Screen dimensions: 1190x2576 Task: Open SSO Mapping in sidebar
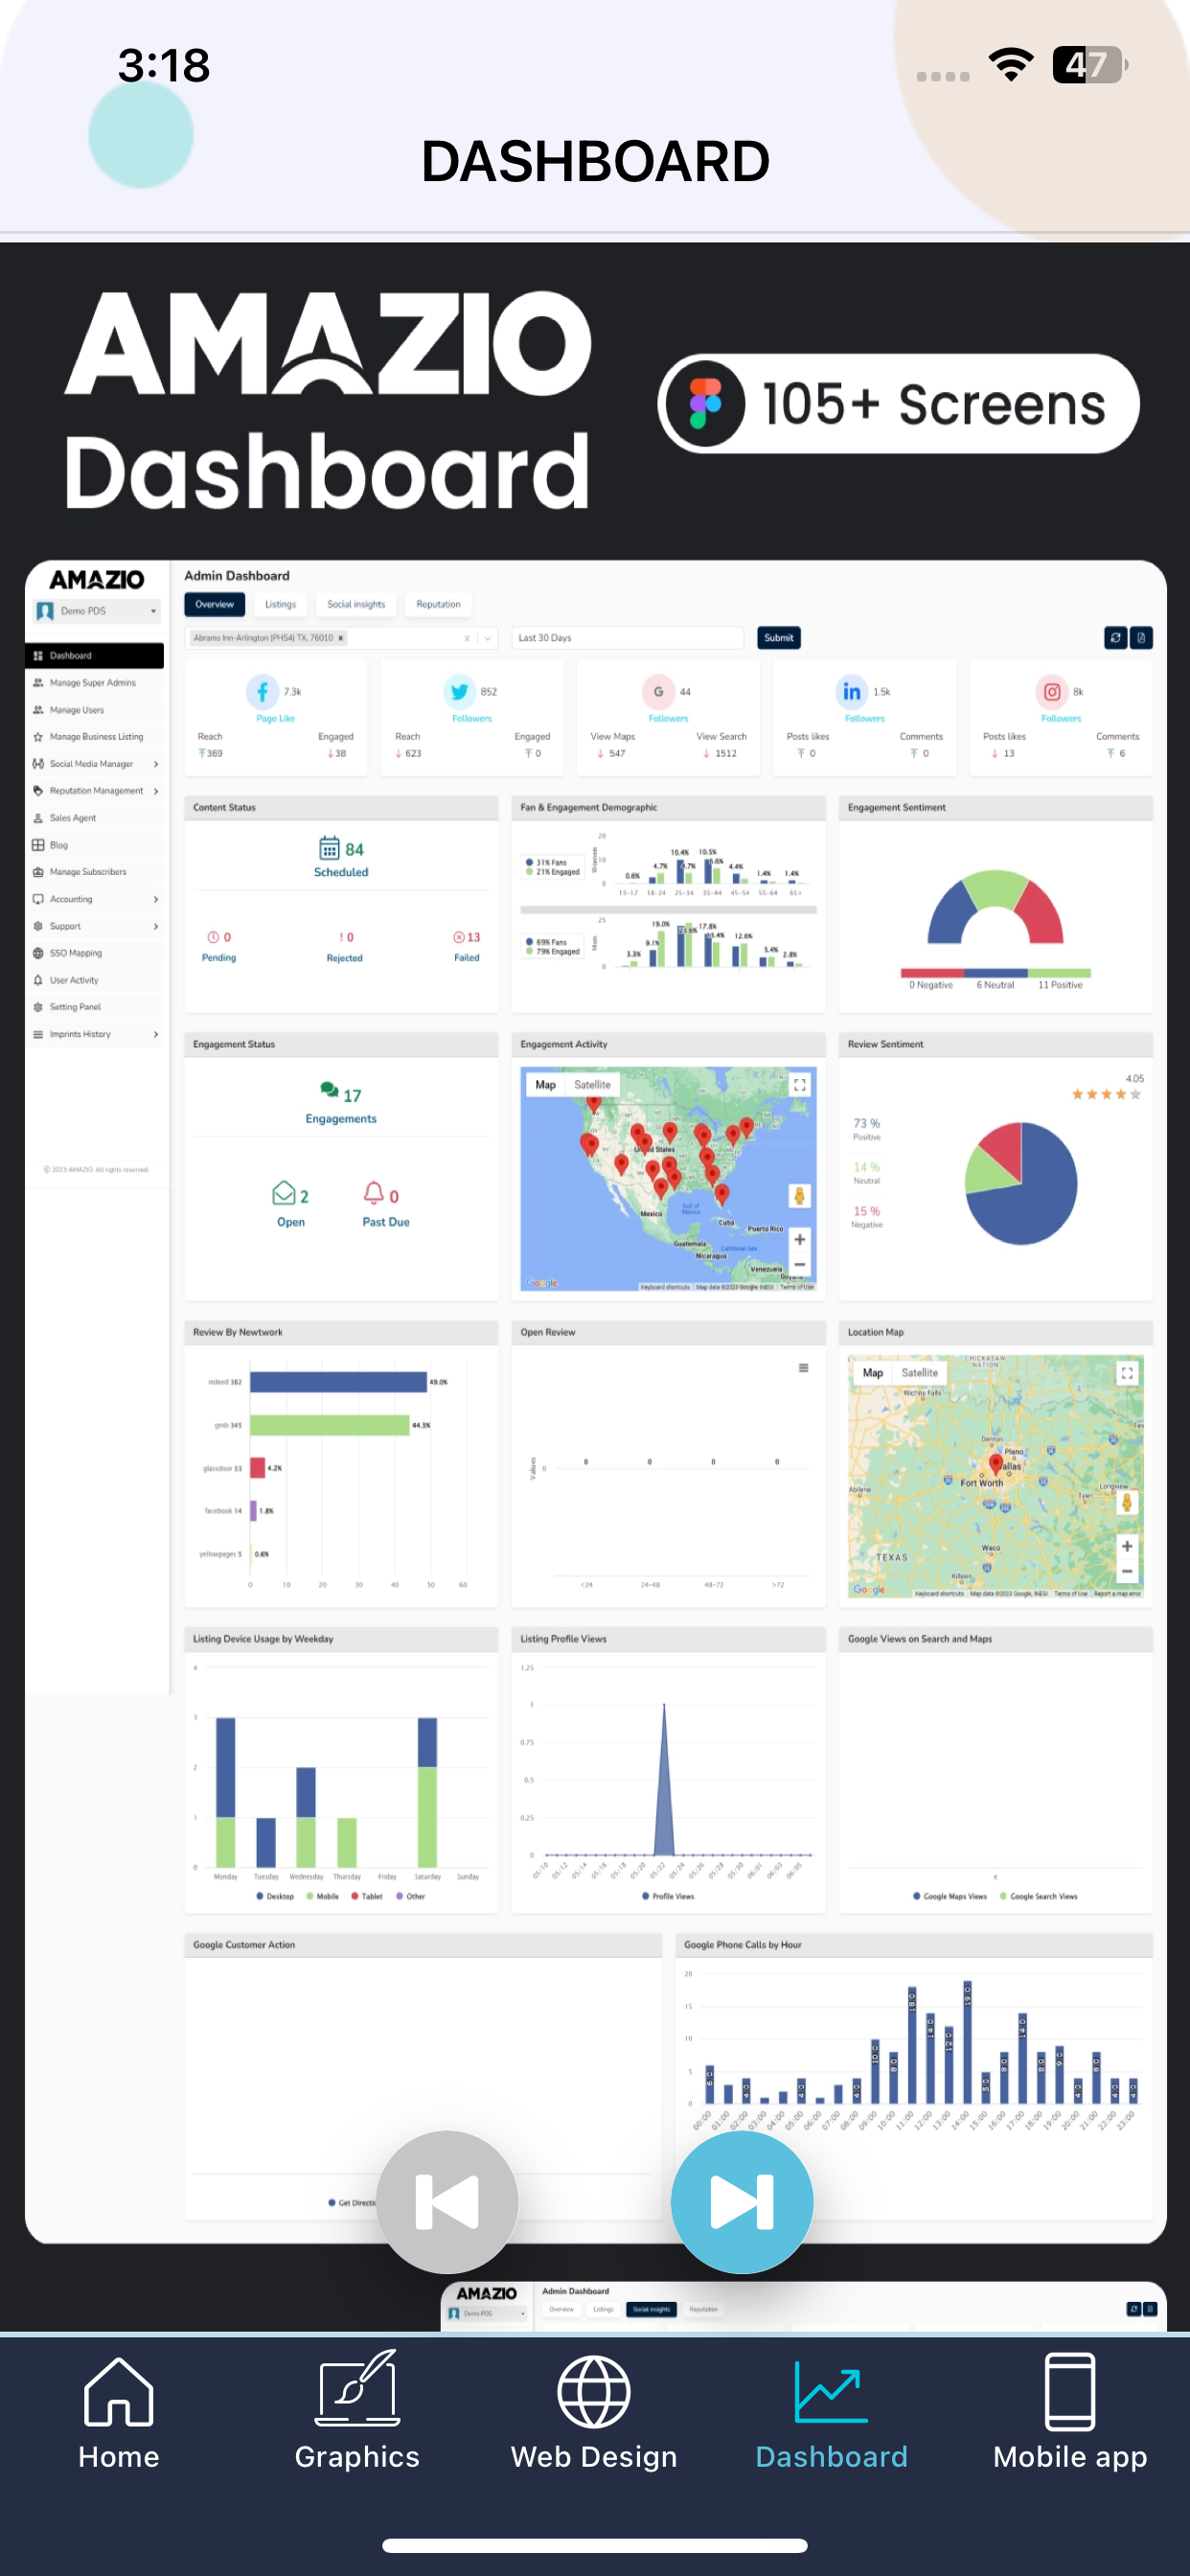pos(94,953)
